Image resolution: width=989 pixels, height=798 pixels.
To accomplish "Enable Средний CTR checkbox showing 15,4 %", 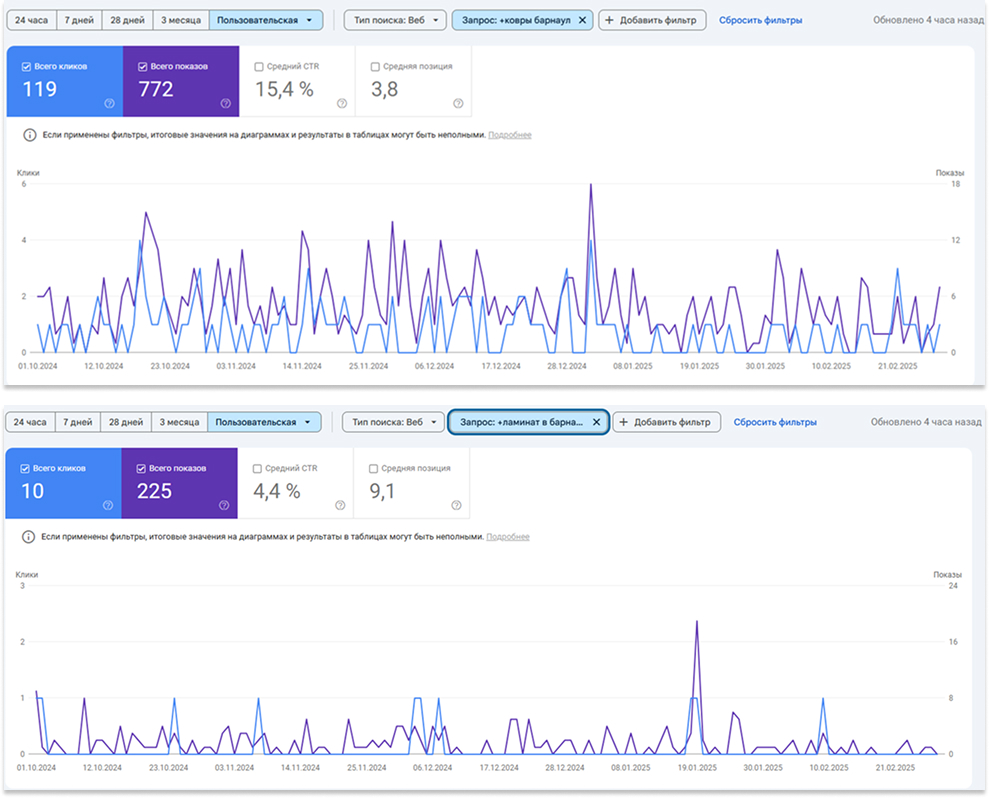I will click(259, 67).
